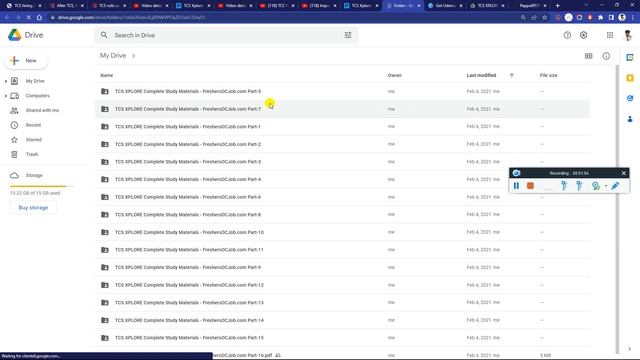Open the Google account avatar
Screen dimensions: 640x360
click(628, 35)
